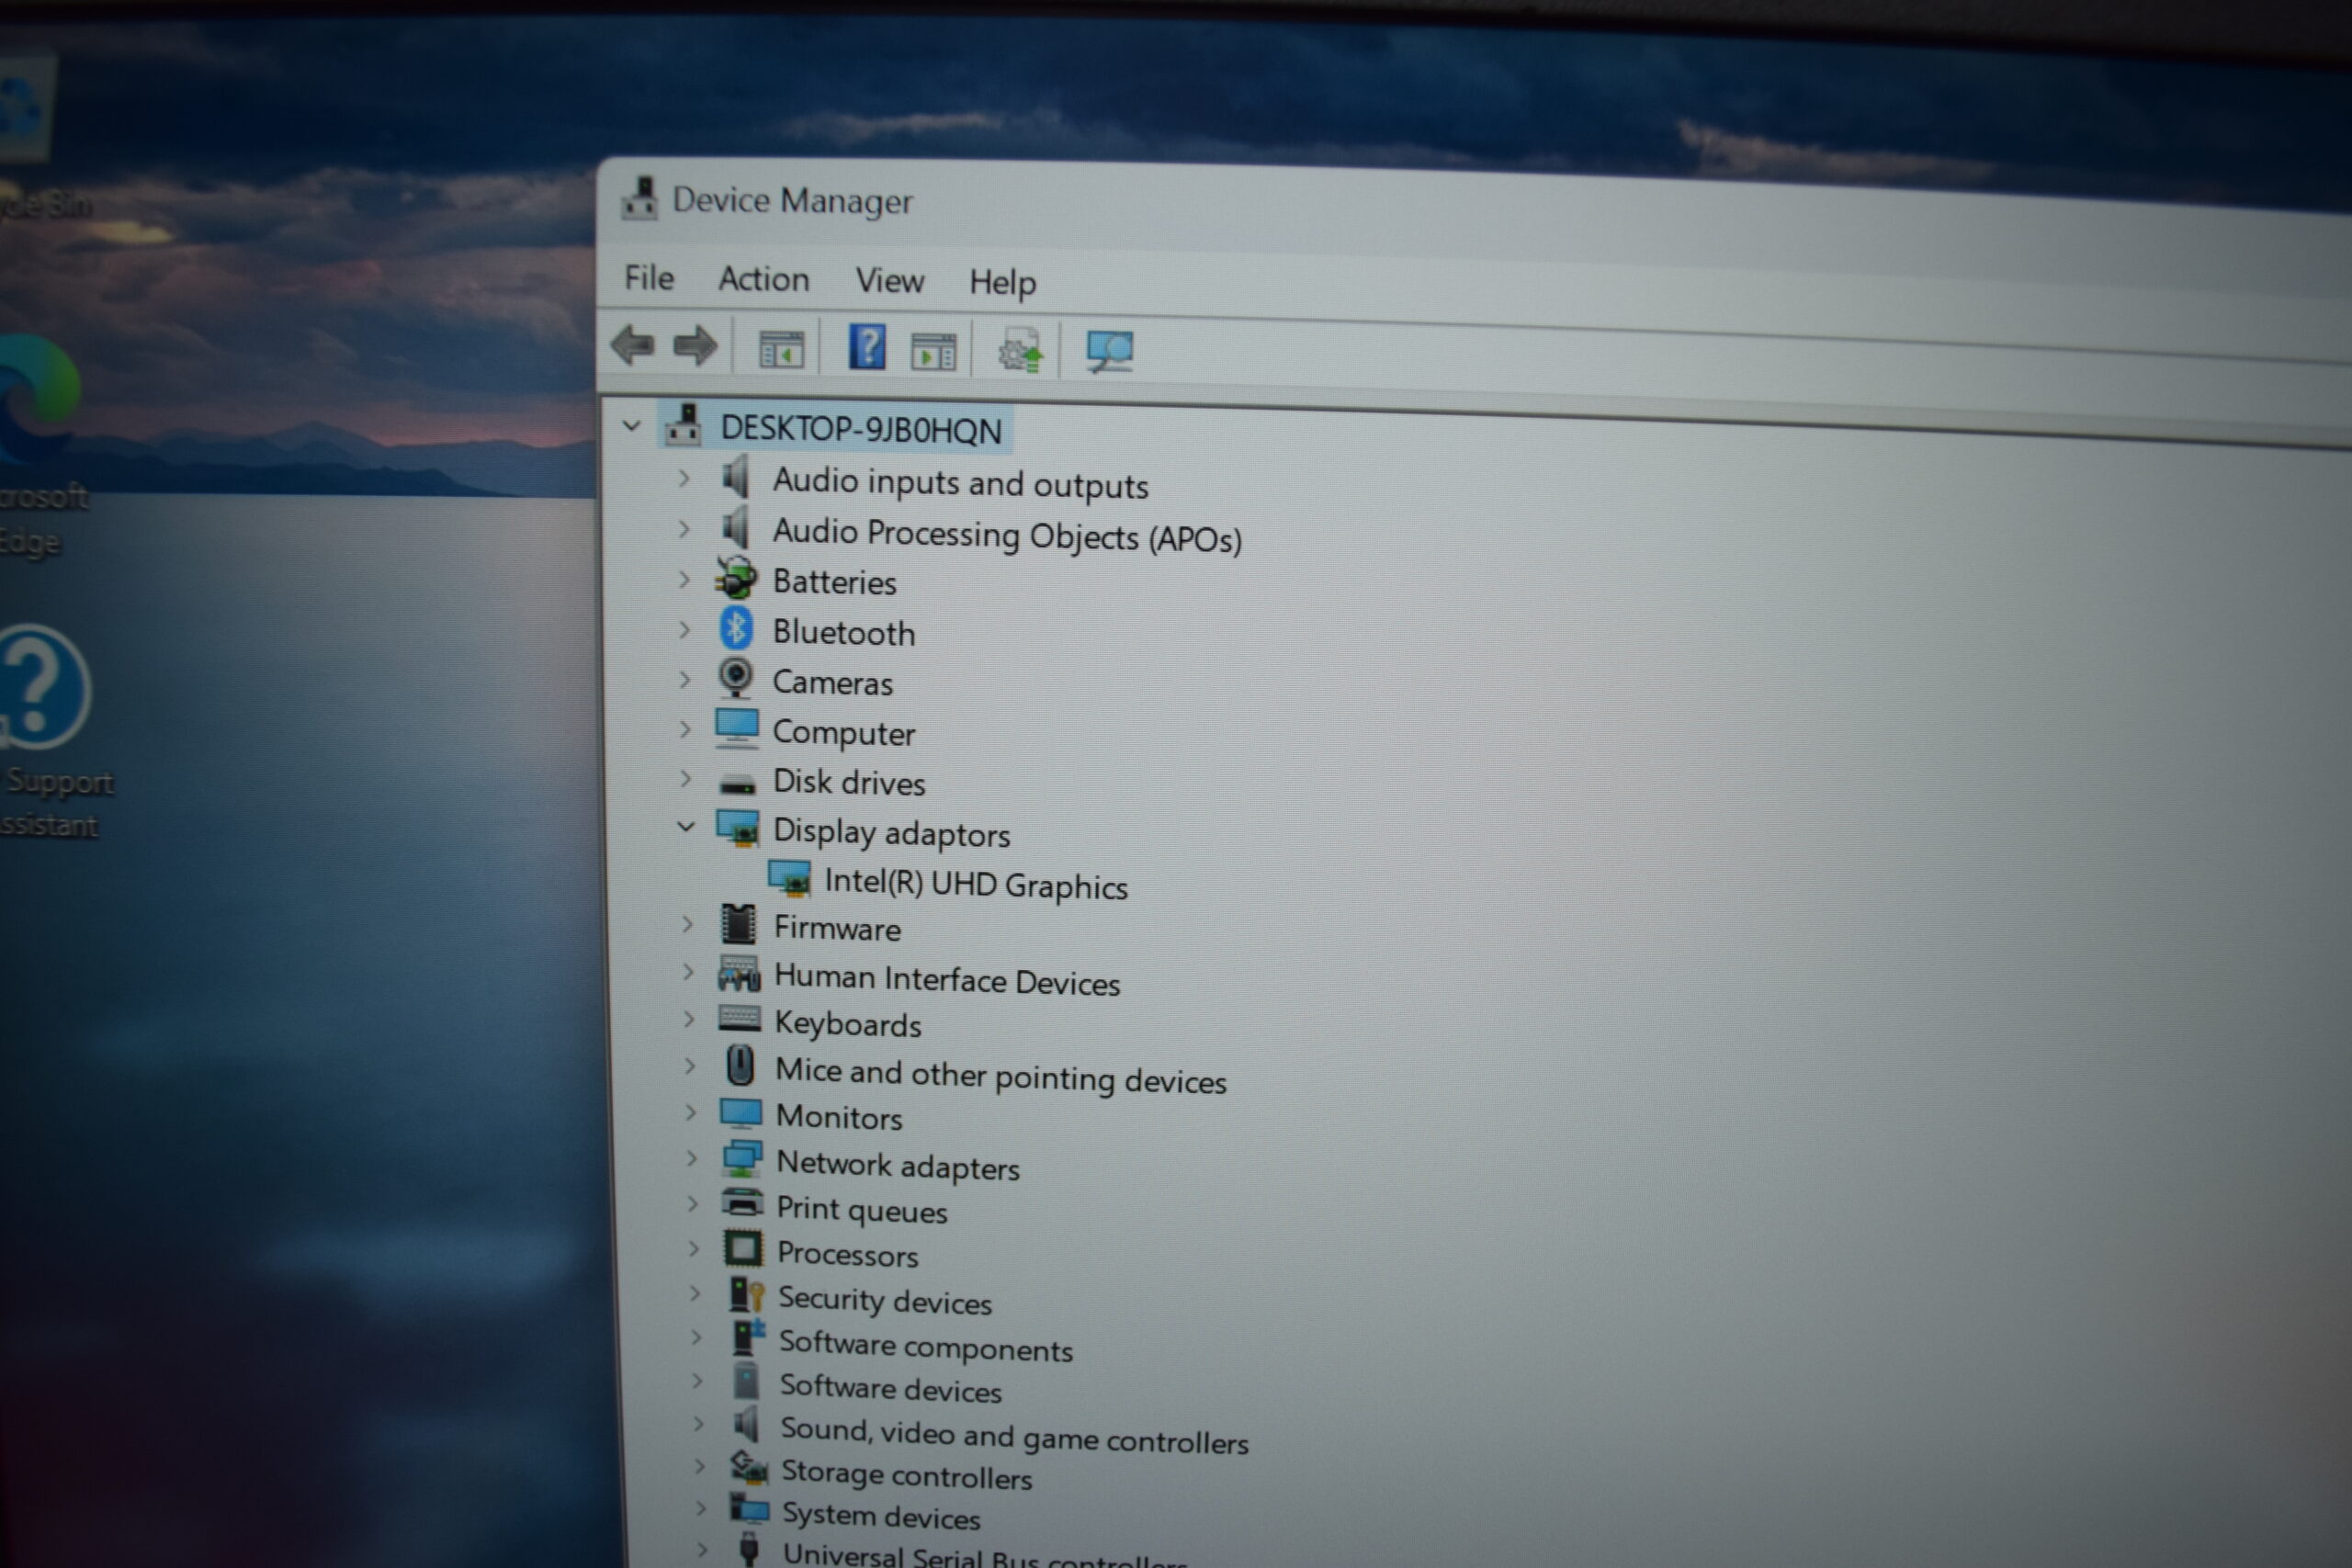Image resolution: width=2352 pixels, height=1568 pixels.
Task: Select the Disk drives label
Action: tap(849, 782)
